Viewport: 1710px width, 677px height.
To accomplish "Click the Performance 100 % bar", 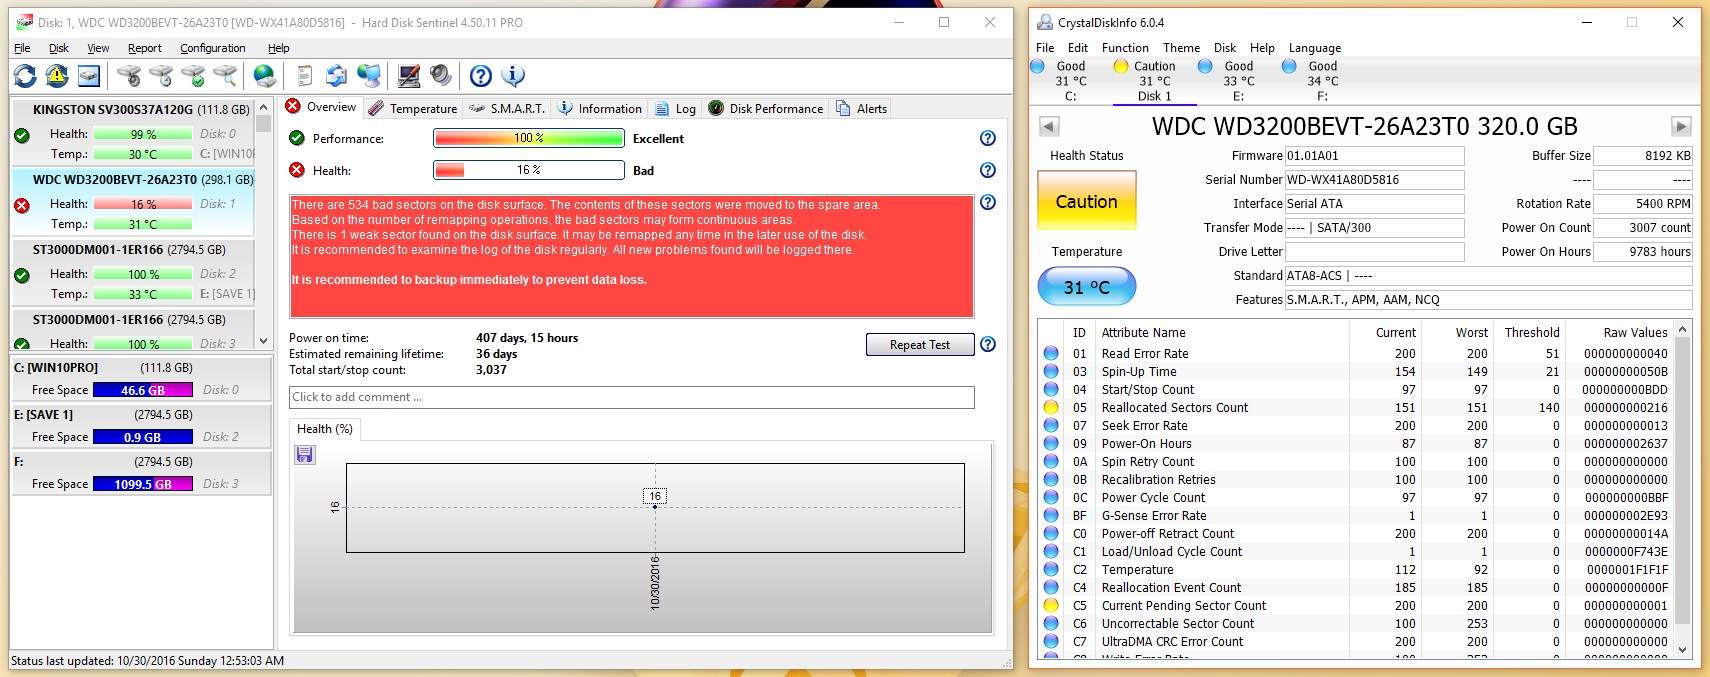I will point(529,138).
